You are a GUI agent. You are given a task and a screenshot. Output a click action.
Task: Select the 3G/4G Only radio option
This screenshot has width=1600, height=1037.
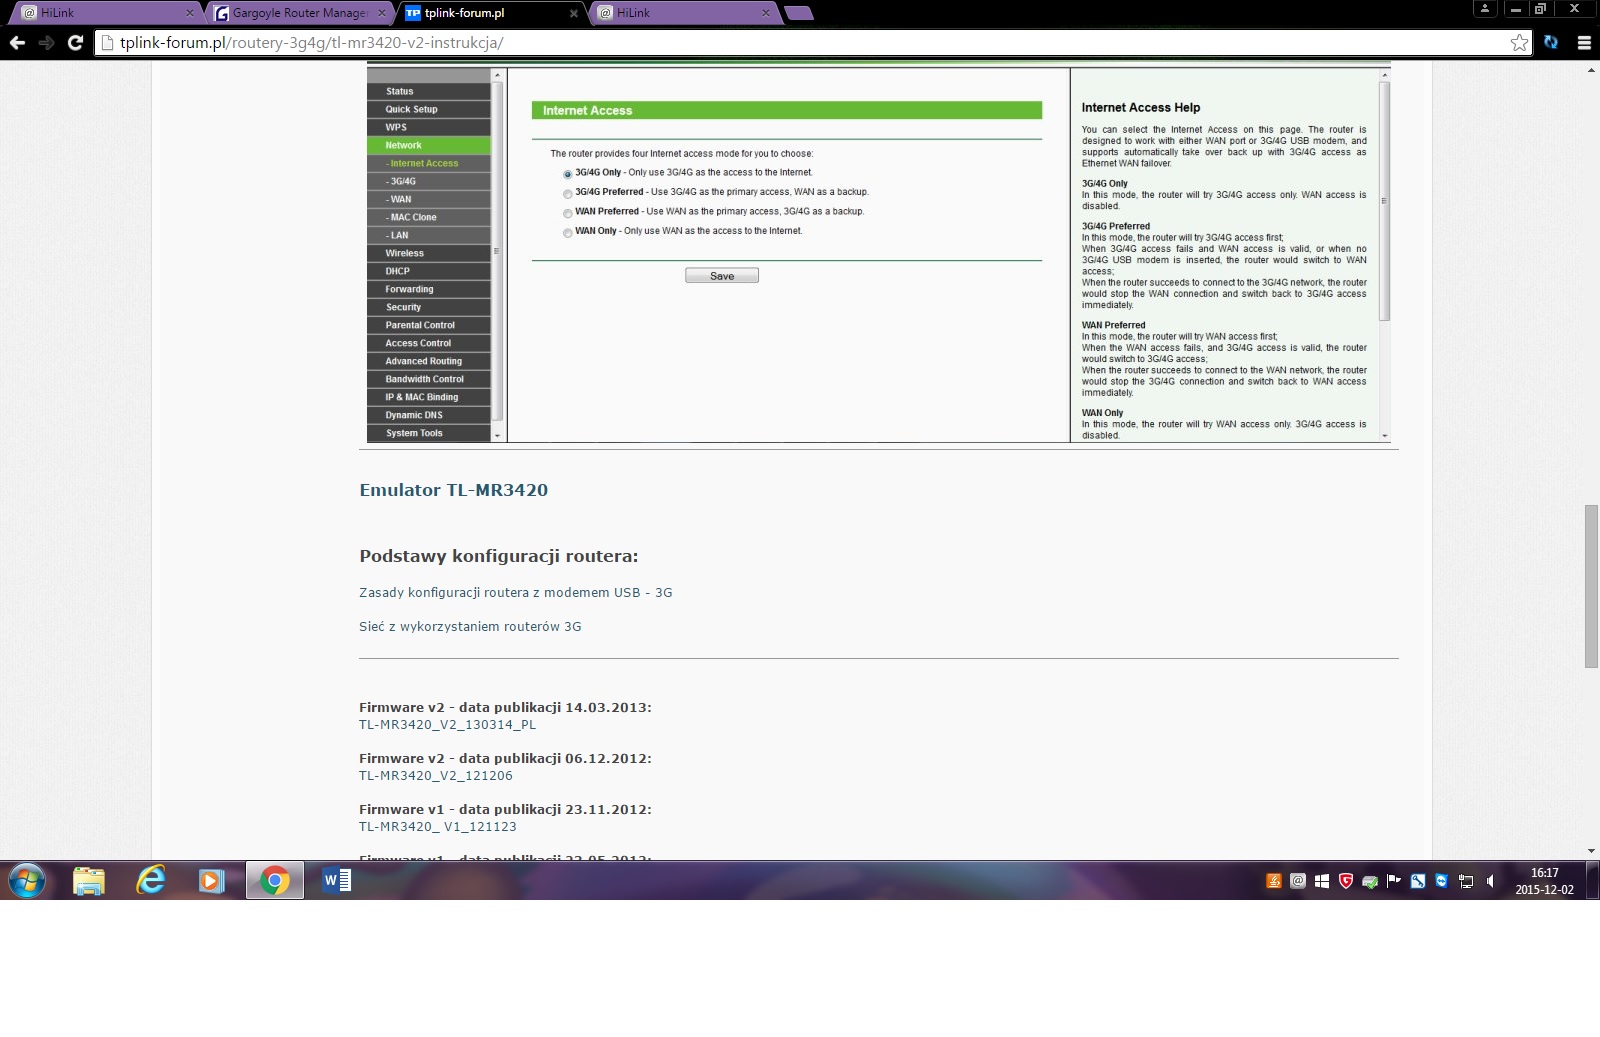[x=568, y=174]
